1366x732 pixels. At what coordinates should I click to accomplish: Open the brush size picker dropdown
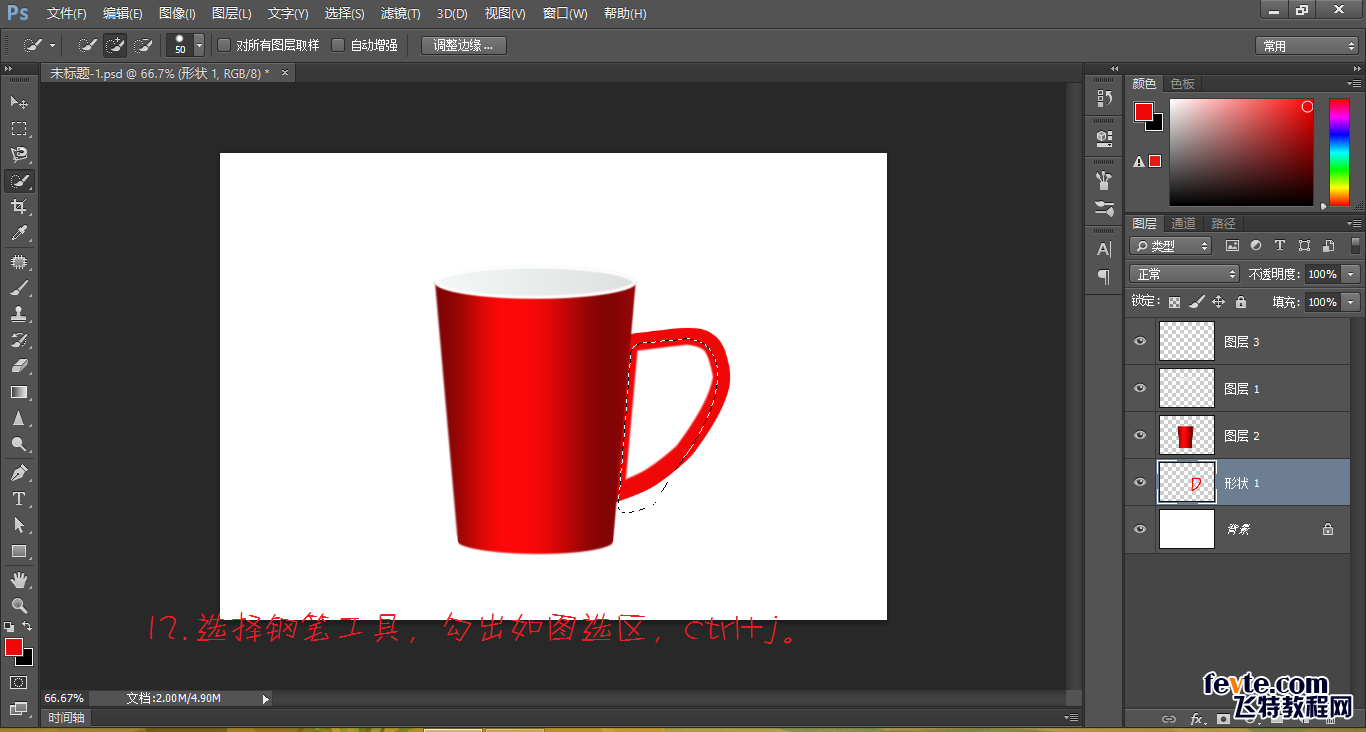click(199, 45)
